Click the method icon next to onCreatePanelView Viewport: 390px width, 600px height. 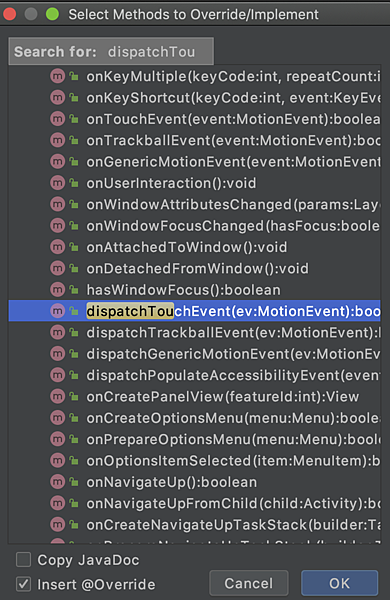tap(58, 396)
